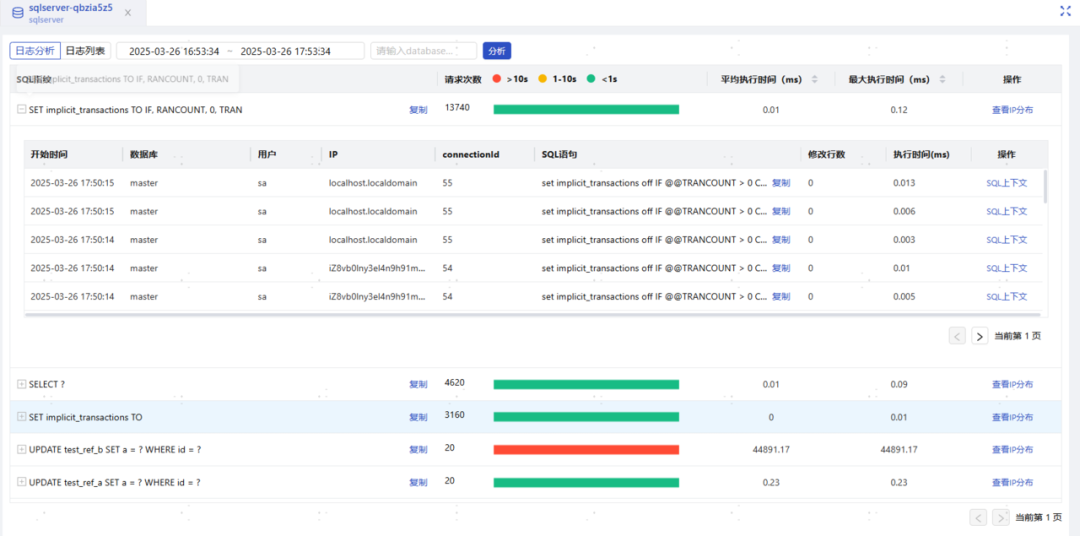The height and width of the screenshot is (536, 1080).
Task: Switch to 日志列表 tab
Action: click(85, 50)
